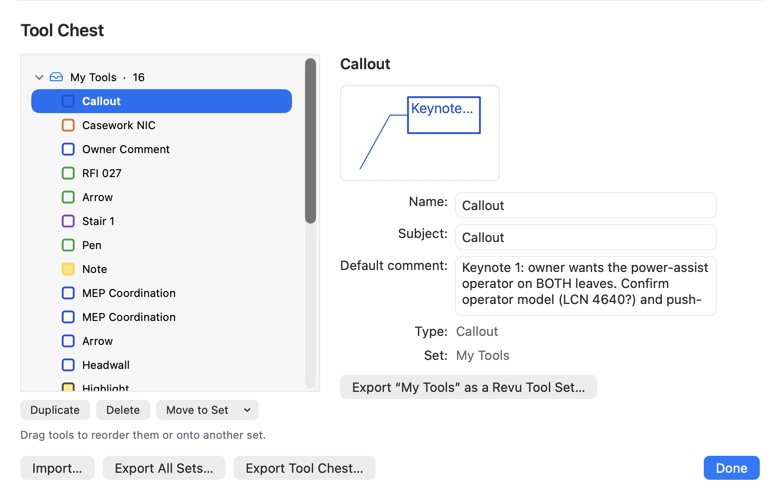Viewport: 780px width, 500px height.
Task: Click the My Tools tray icon
Action: click(56, 77)
